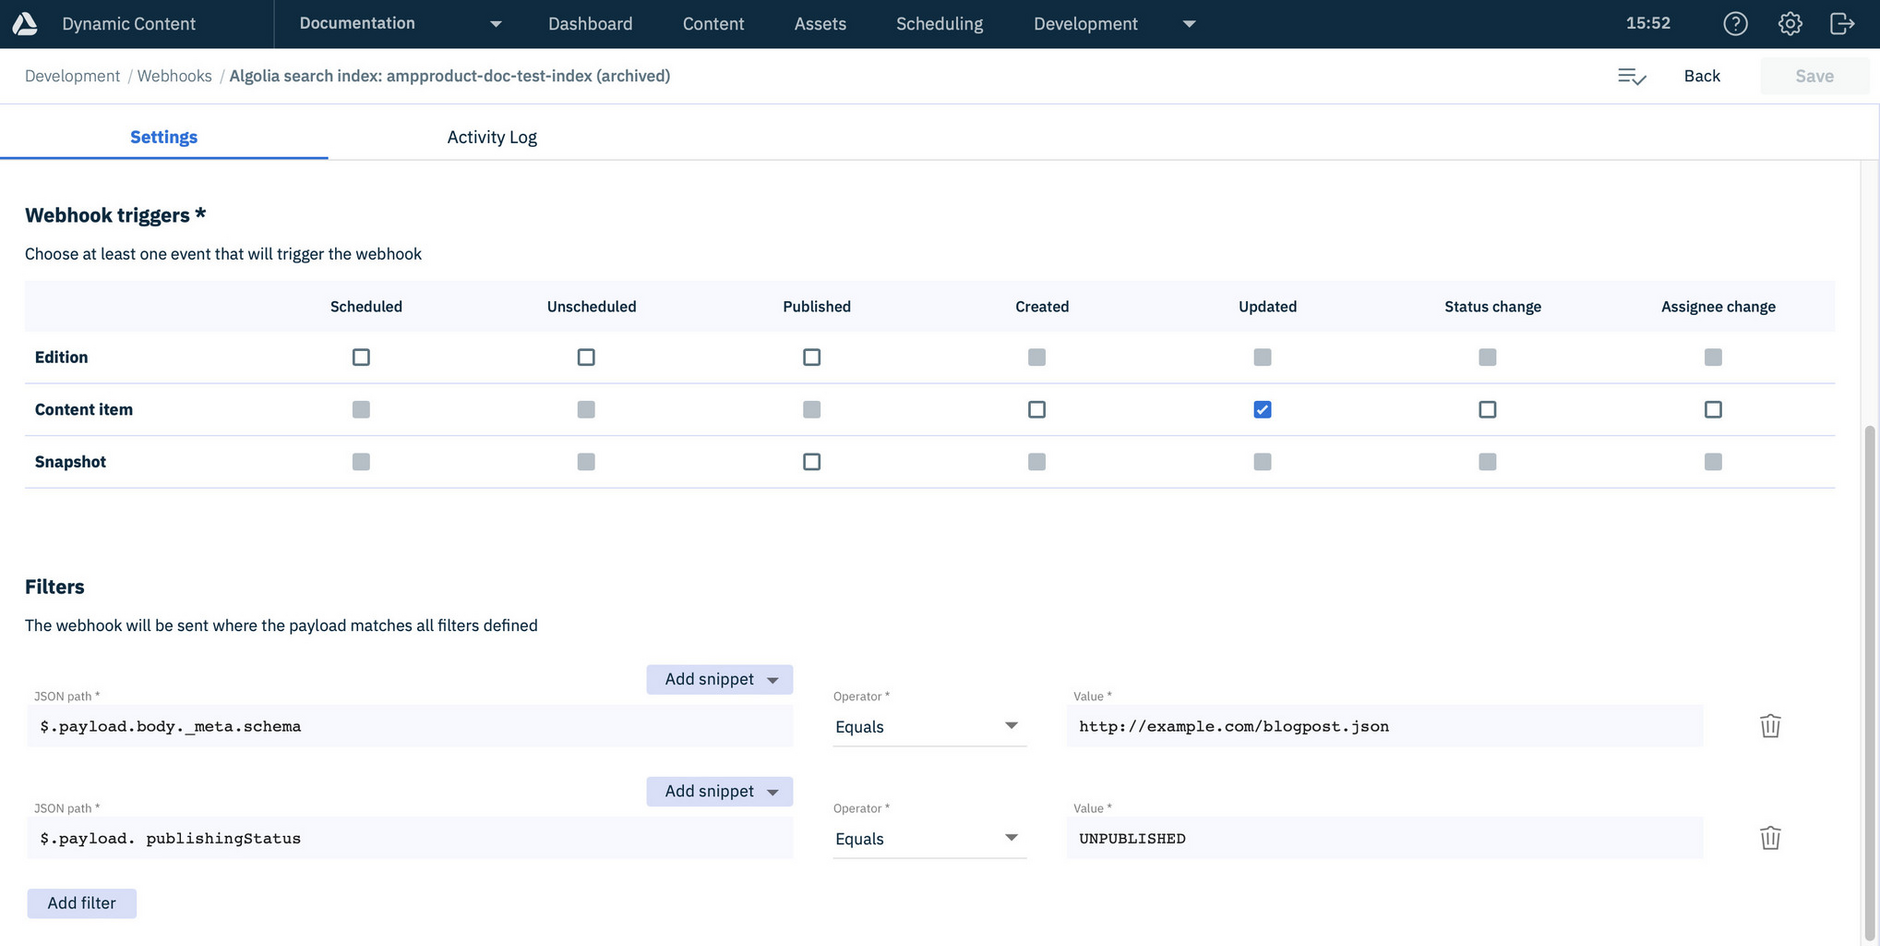
Task: Click the 'Assignee change' column header
Action: click(x=1718, y=306)
